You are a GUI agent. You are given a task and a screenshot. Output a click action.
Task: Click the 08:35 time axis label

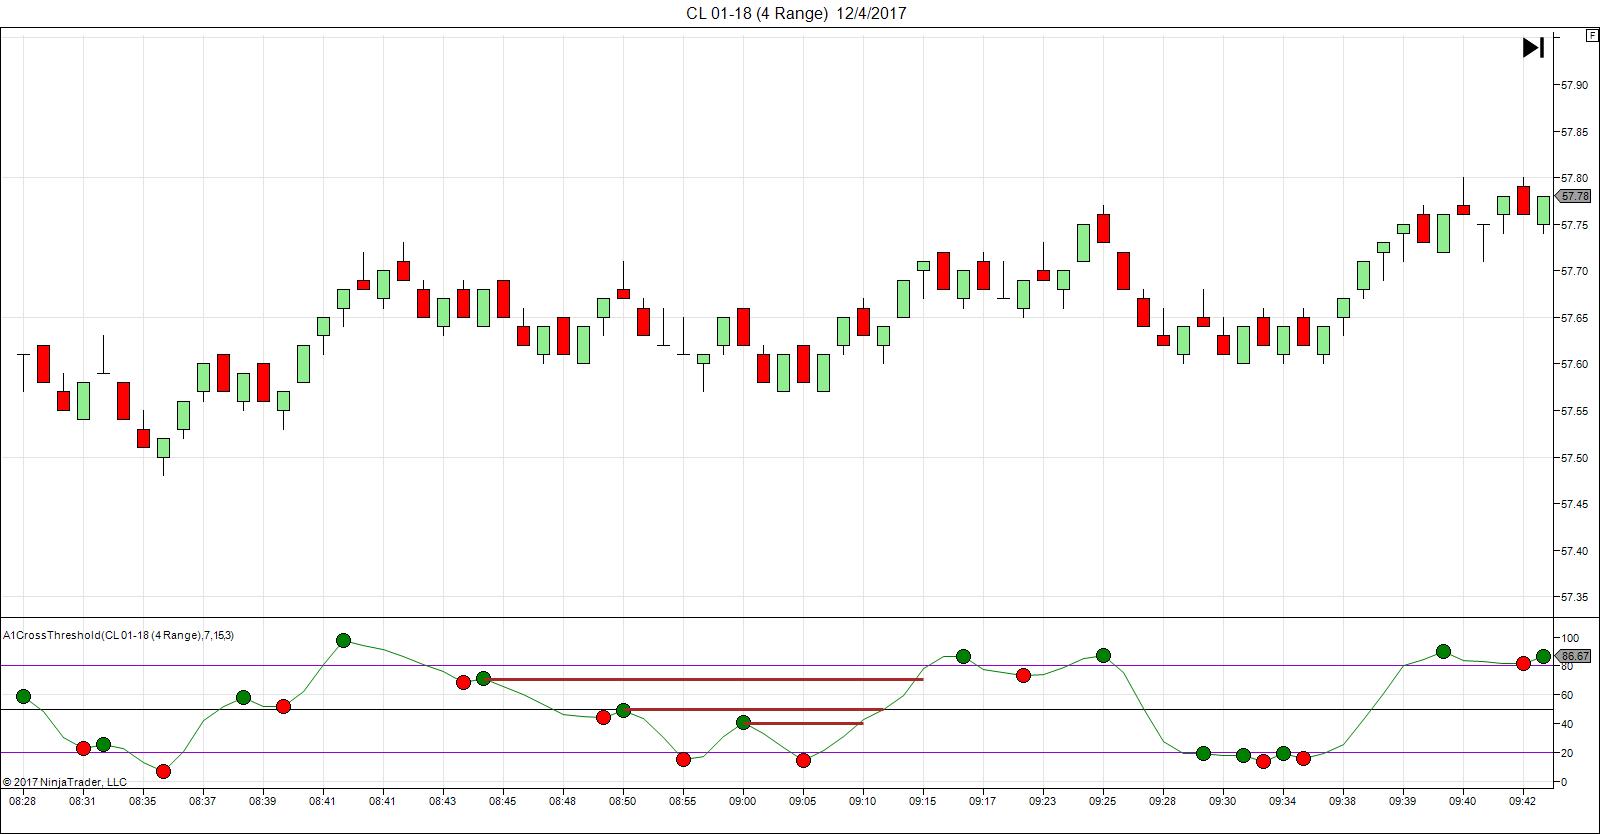pos(143,801)
